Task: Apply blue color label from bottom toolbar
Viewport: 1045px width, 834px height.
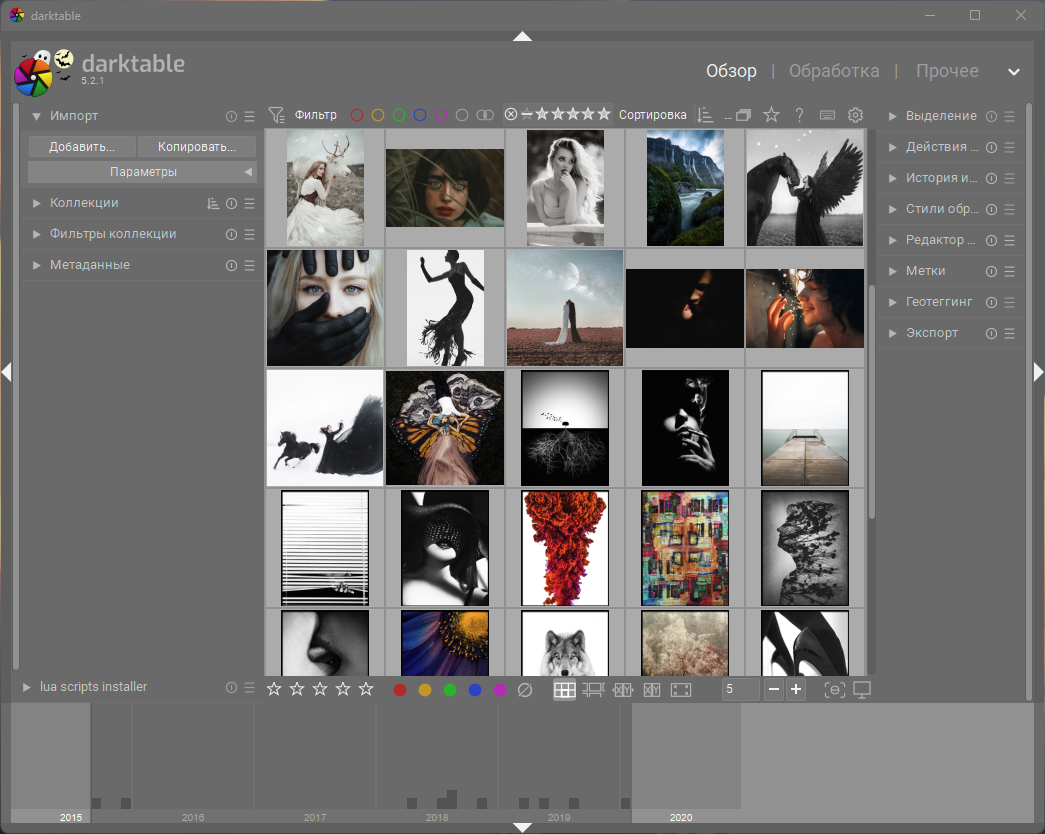Action: 475,690
